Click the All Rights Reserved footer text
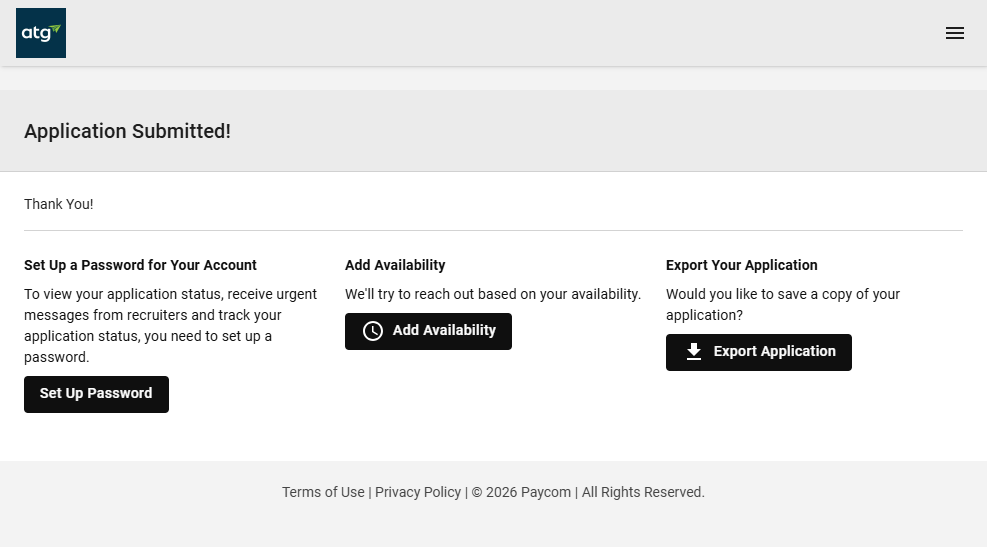987x547 pixels. pos(643,492)
